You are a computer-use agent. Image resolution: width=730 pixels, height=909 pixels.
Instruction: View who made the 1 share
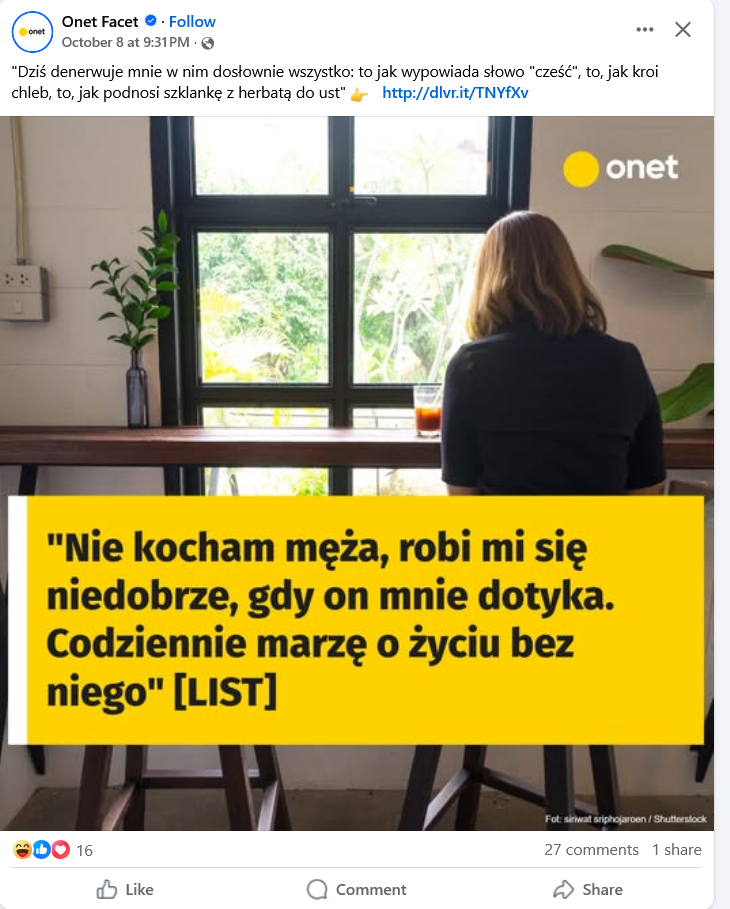tap(677, 850)
